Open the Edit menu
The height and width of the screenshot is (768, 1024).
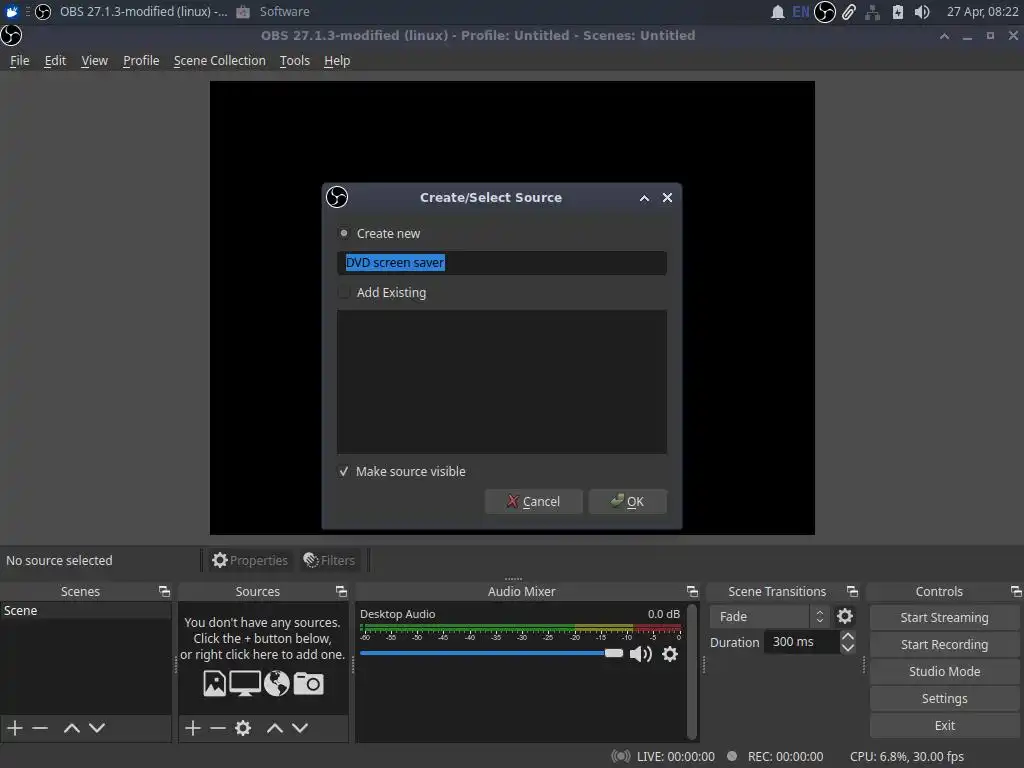pos(55,61)
